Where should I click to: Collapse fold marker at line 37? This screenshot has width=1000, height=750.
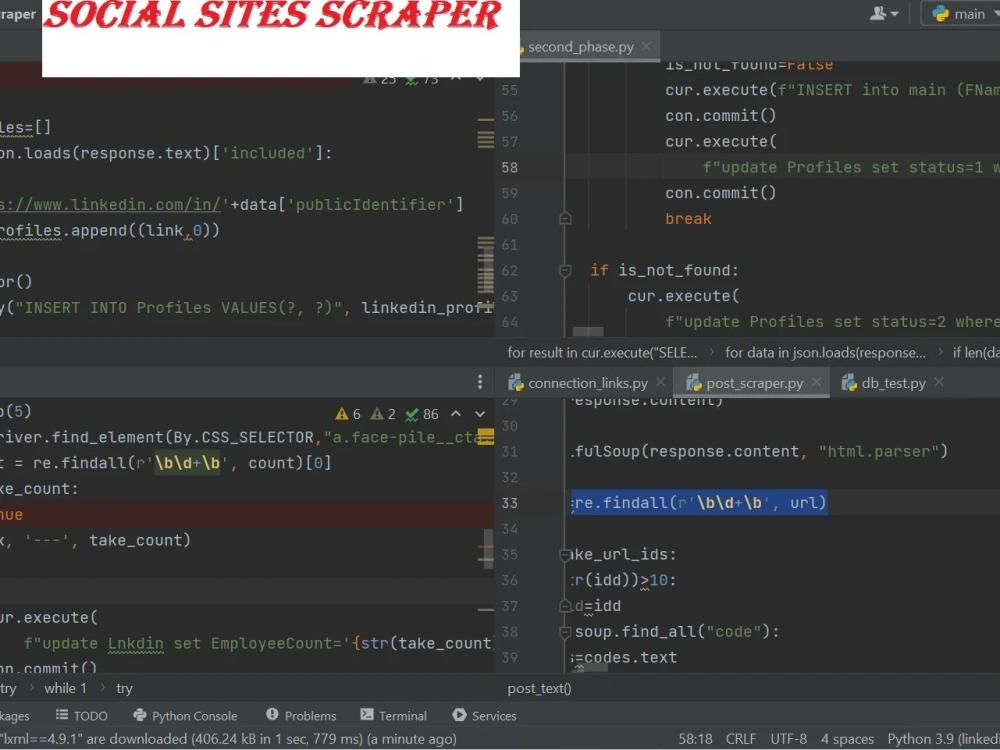(564, 606)
